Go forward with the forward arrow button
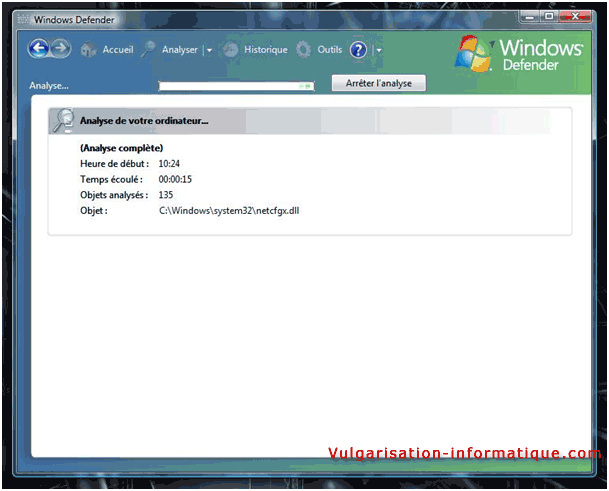Image resolution: width=609 pixels, height=491 pixels. (x=61, y=49)
